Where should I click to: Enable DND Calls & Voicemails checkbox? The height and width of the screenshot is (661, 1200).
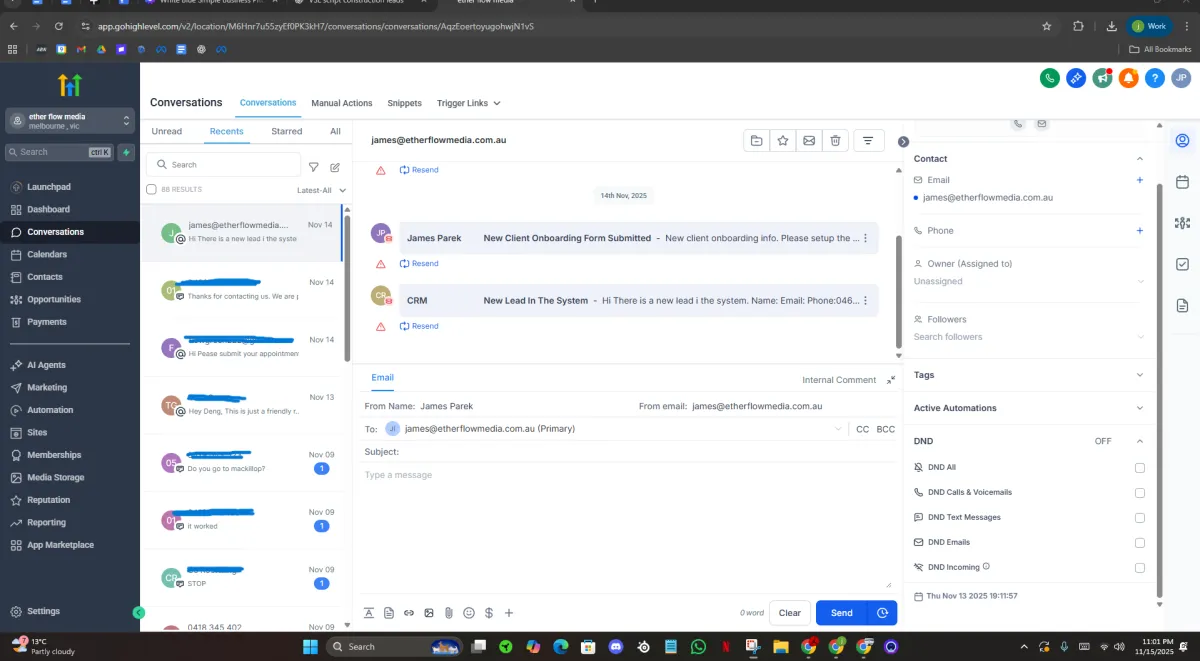coord(1140,493)
